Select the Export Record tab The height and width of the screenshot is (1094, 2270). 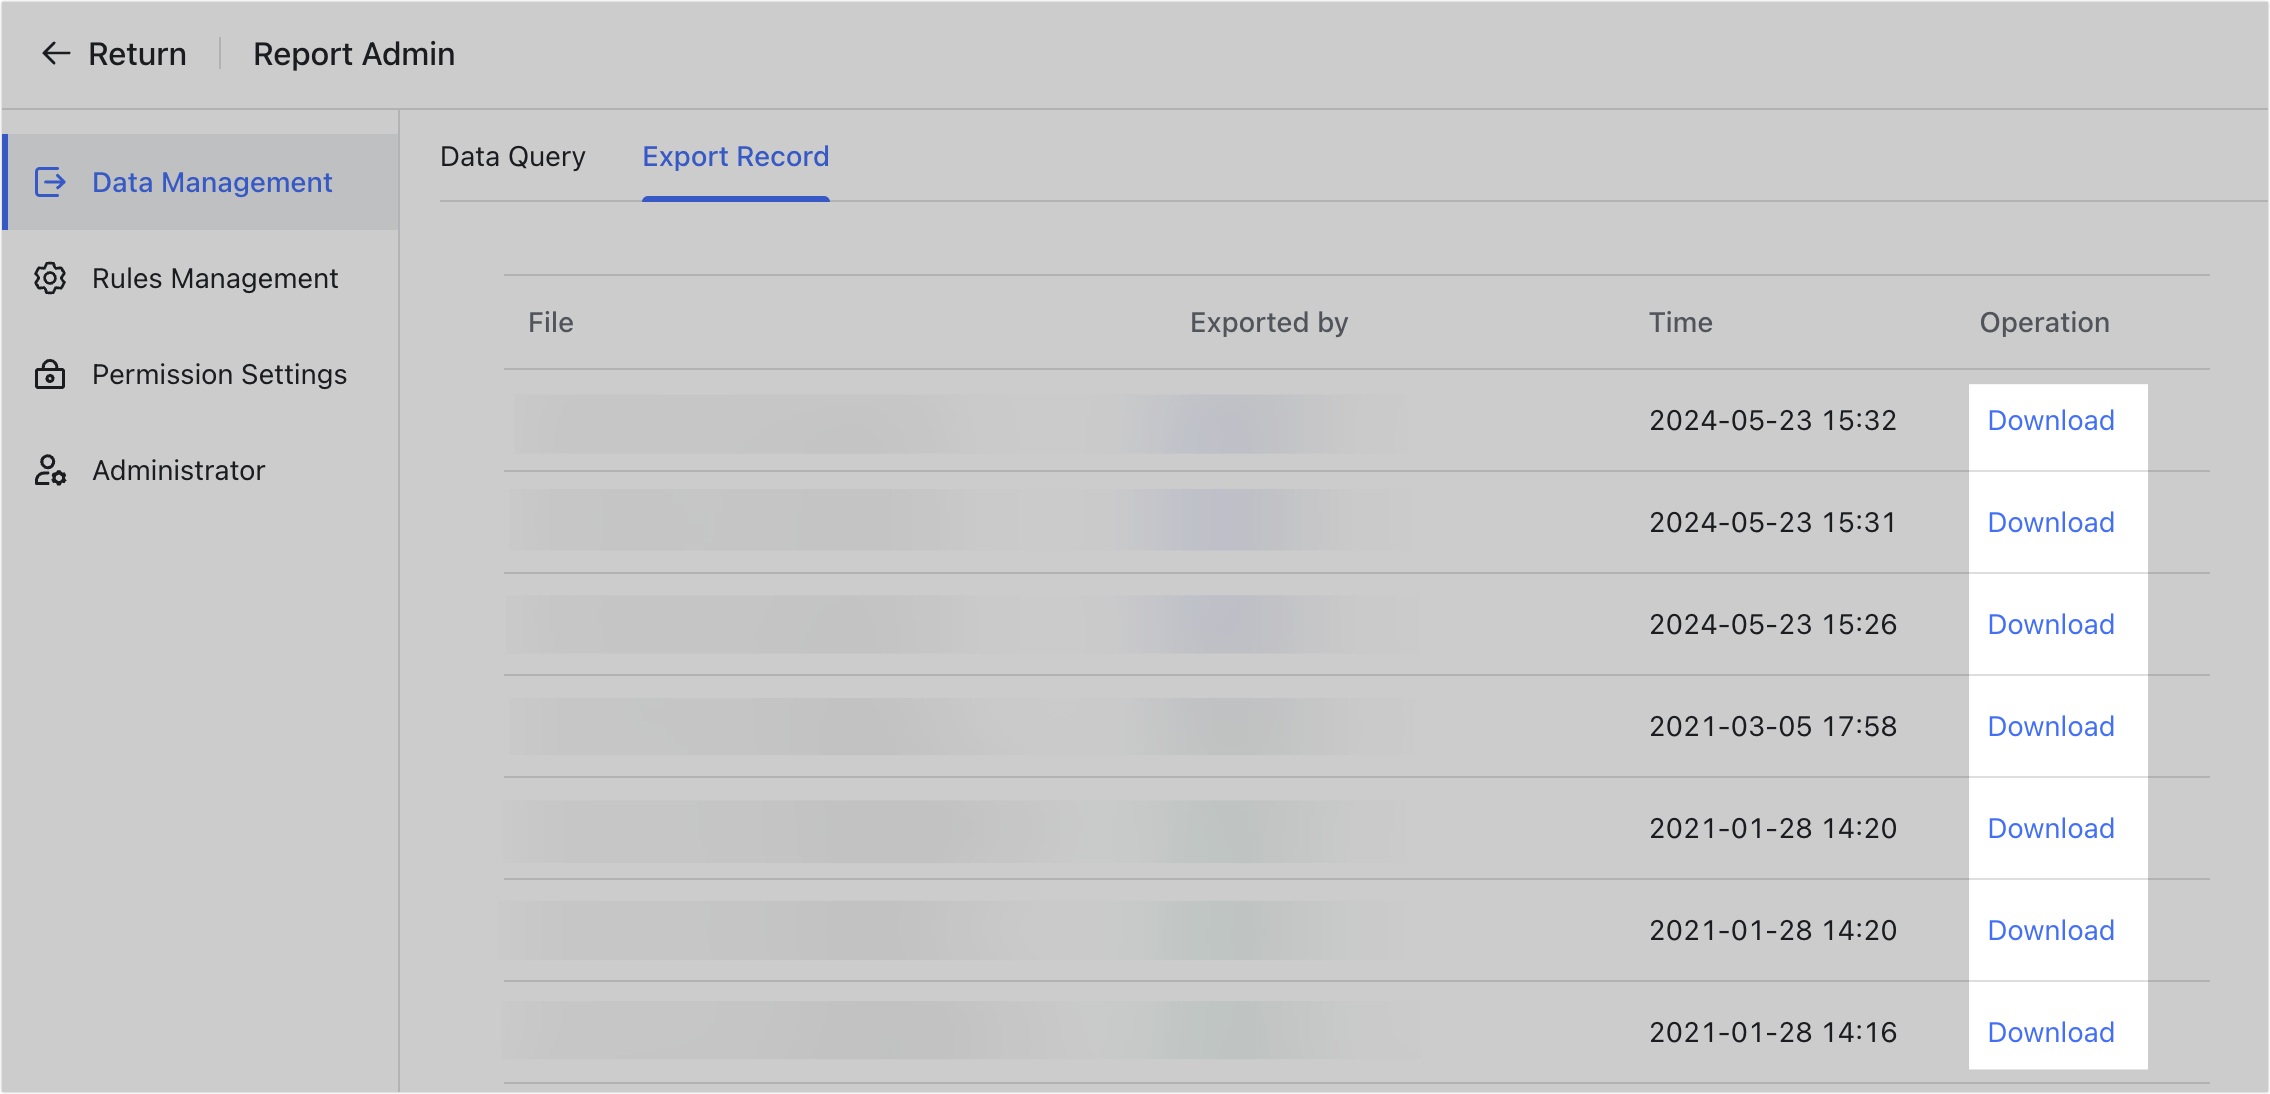click(x=735, y=156)
